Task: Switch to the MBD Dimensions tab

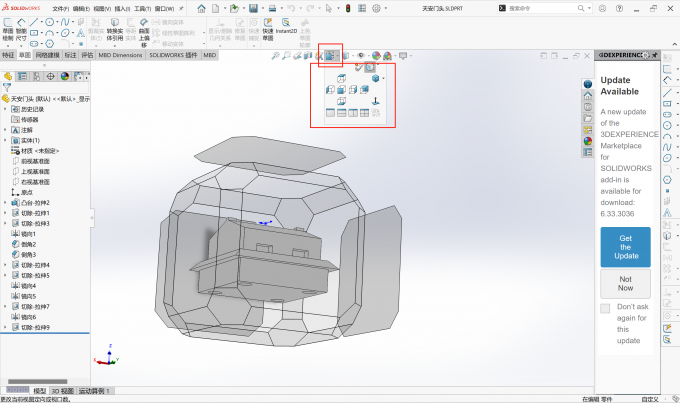Action: click(120, 56)
